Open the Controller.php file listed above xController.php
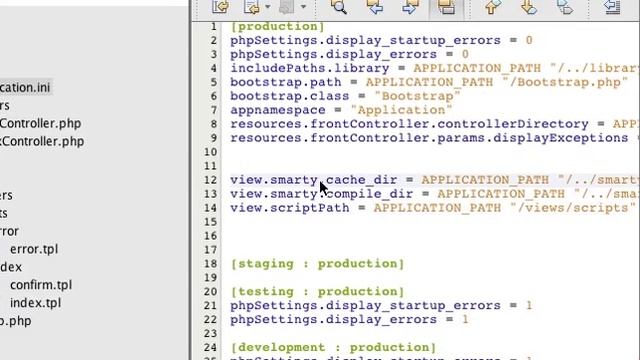The width and height of the screenshot is (640, 360). pyautogui.click(x=40, y=123)
